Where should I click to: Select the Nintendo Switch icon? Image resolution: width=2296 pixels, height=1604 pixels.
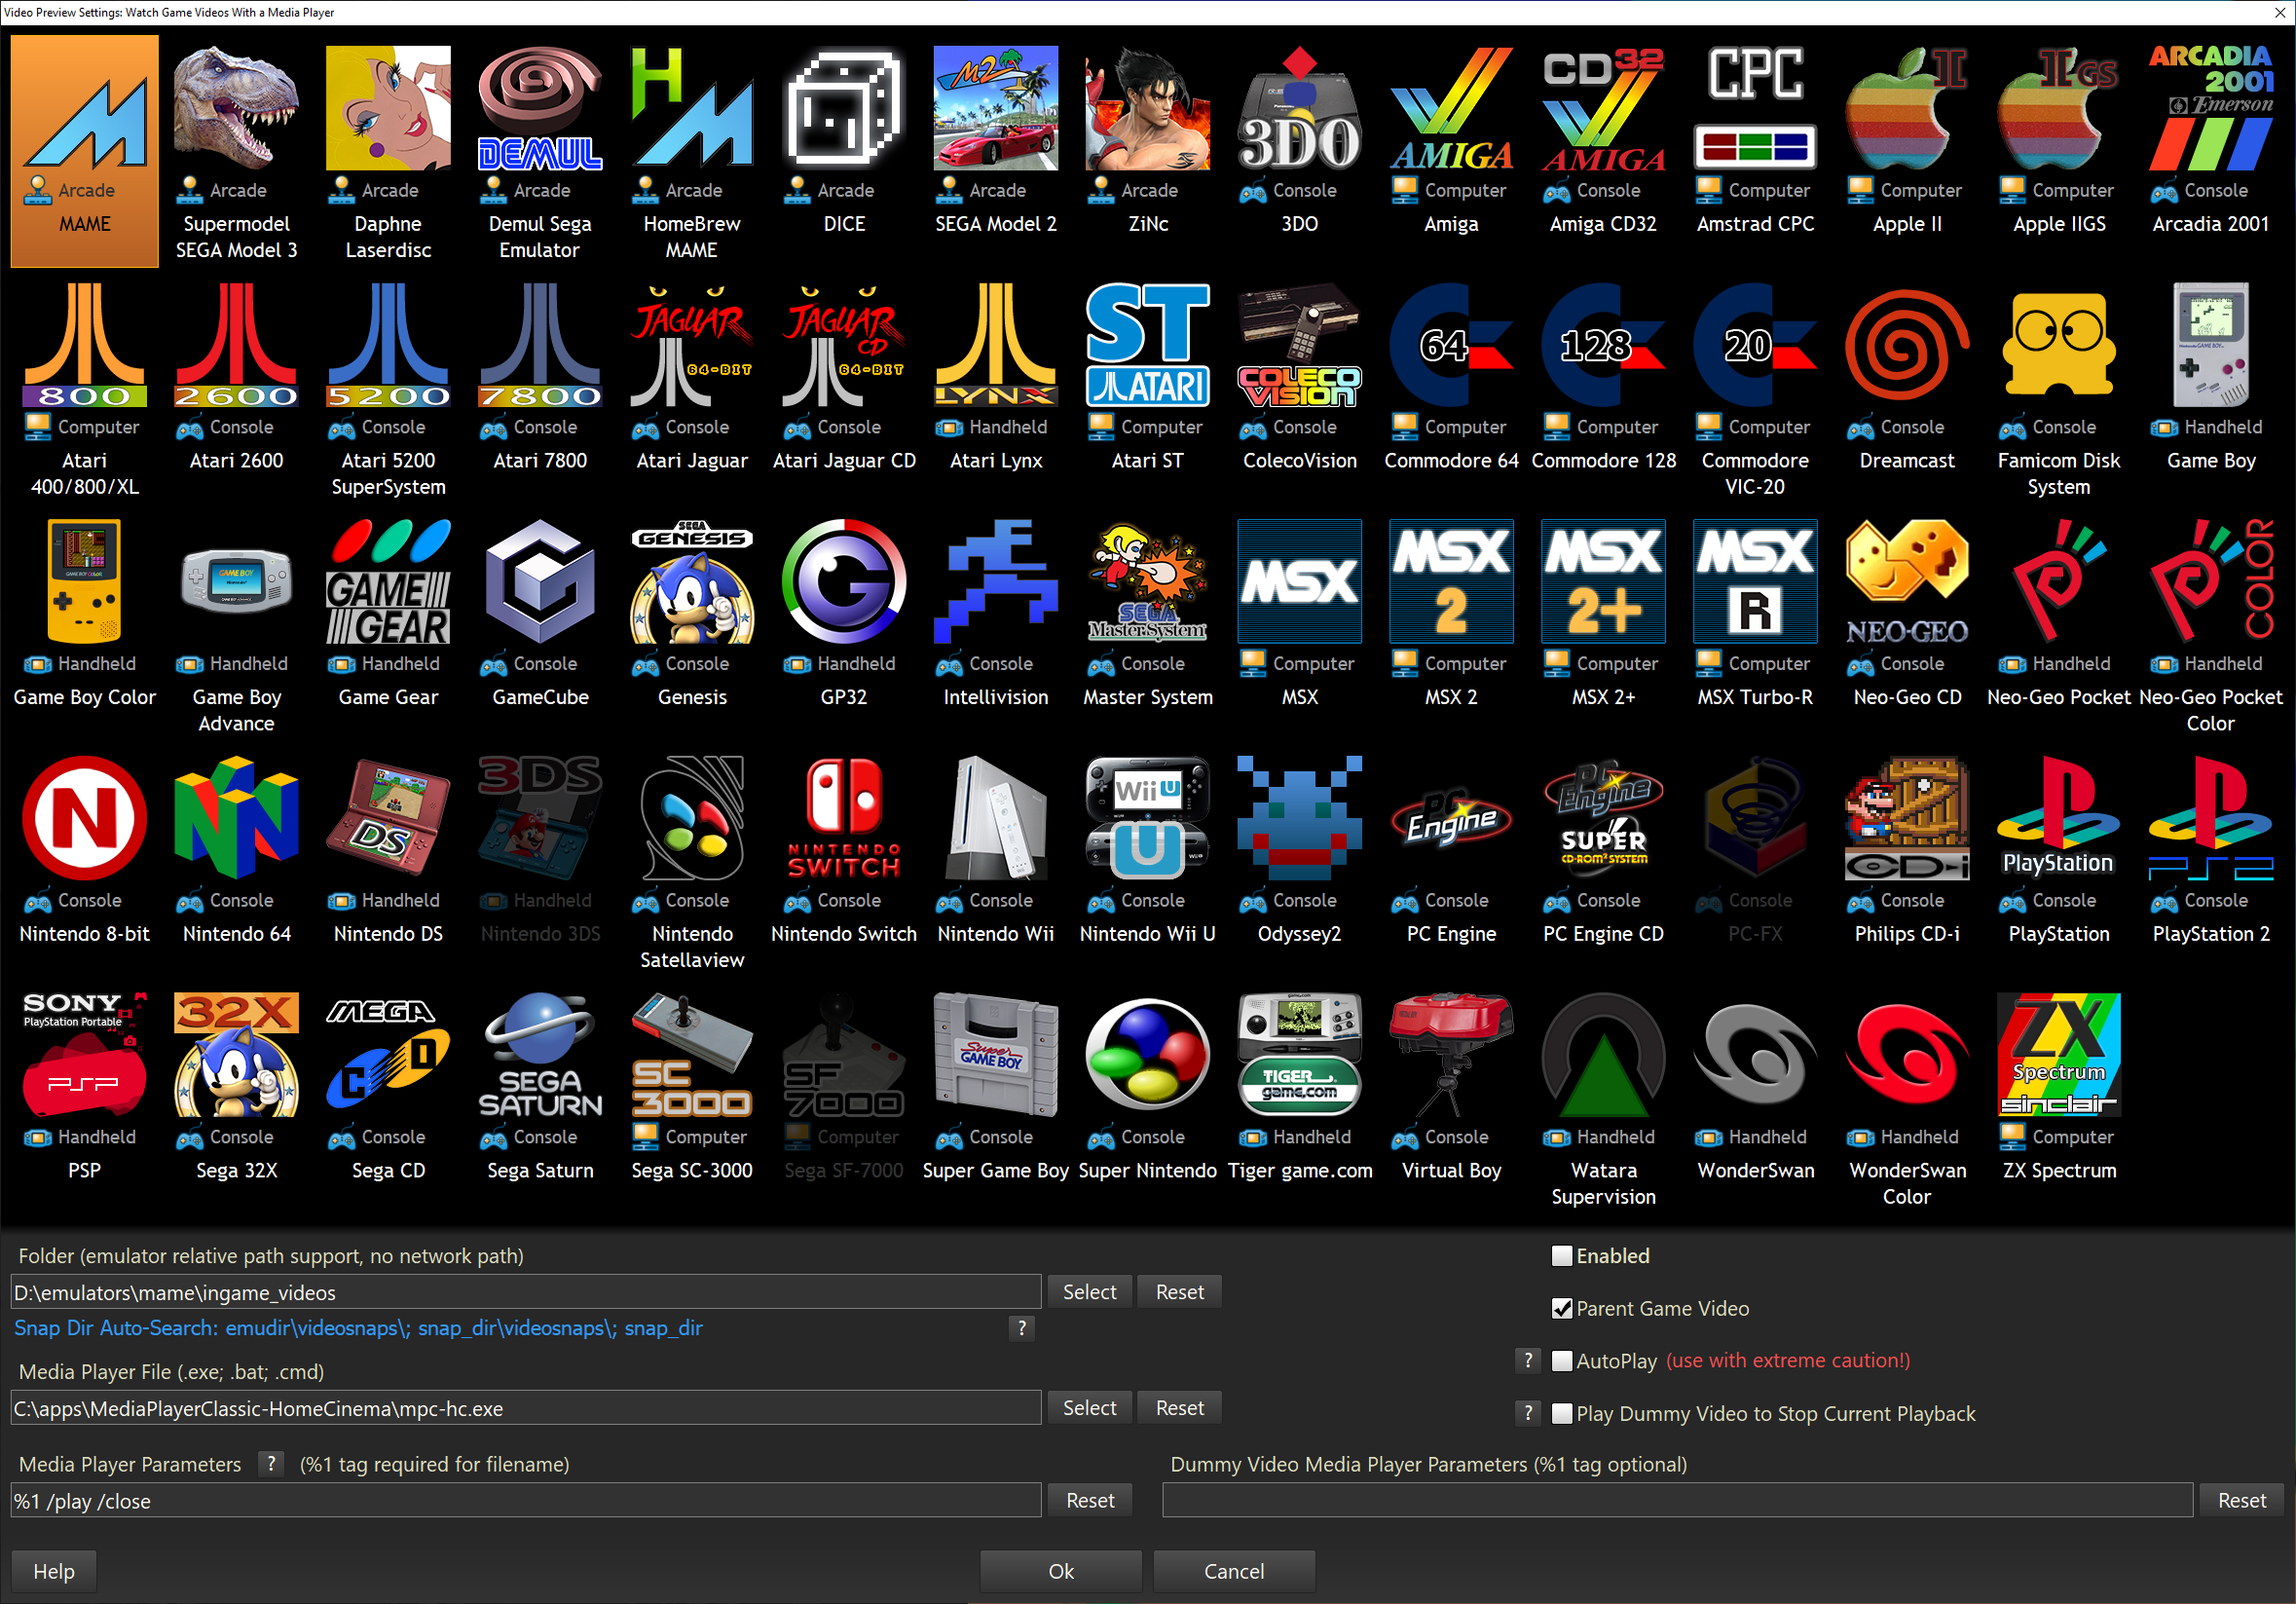tap(843, 819)
